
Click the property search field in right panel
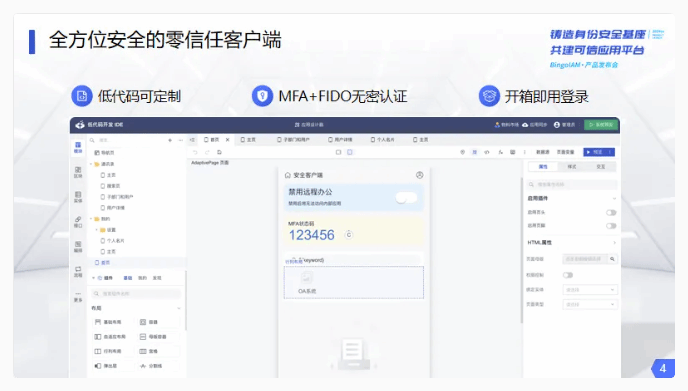[572, 185]
